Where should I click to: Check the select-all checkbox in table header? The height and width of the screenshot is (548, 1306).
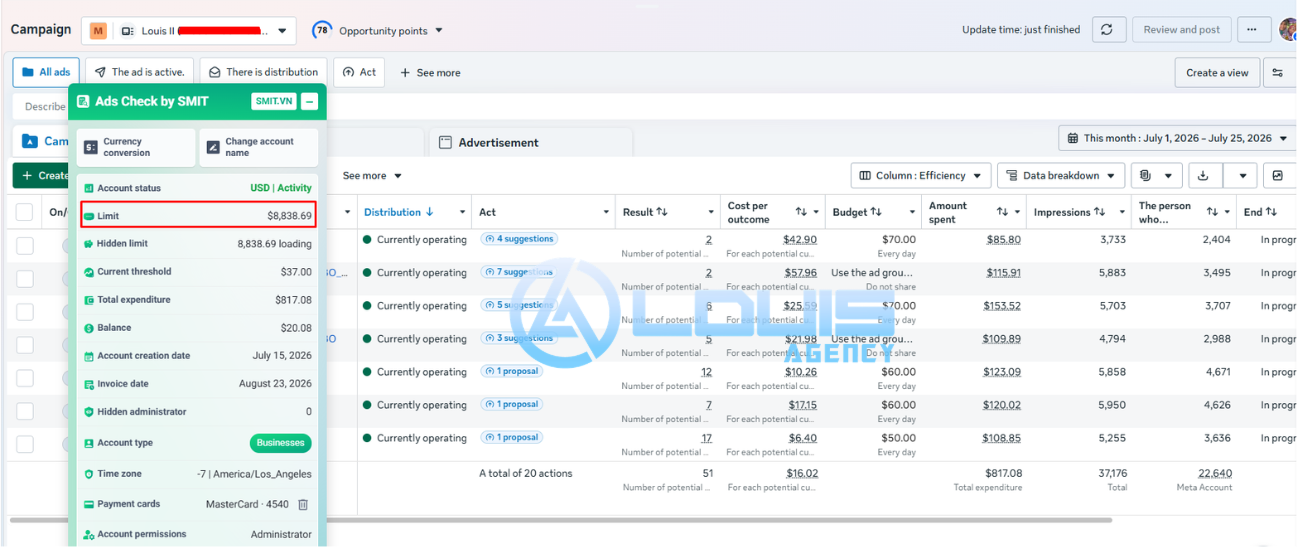pos(25,212)
